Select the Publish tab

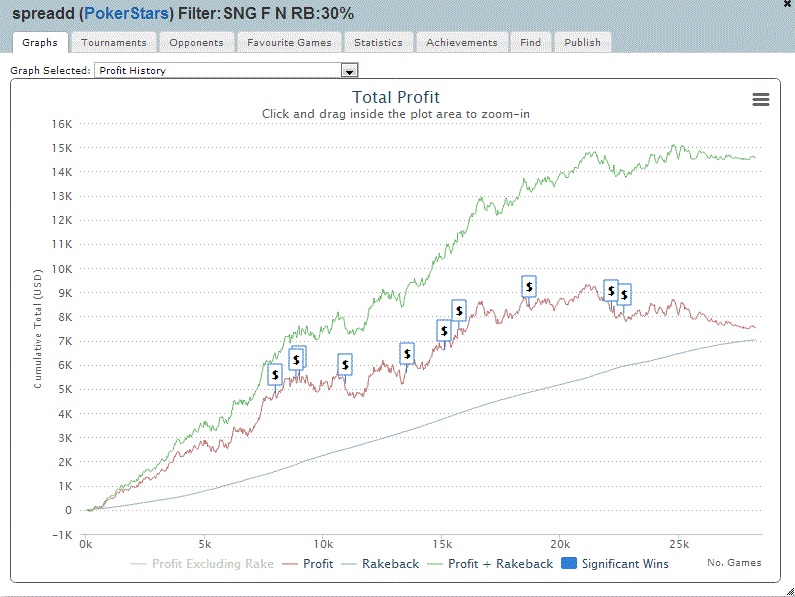582,43
